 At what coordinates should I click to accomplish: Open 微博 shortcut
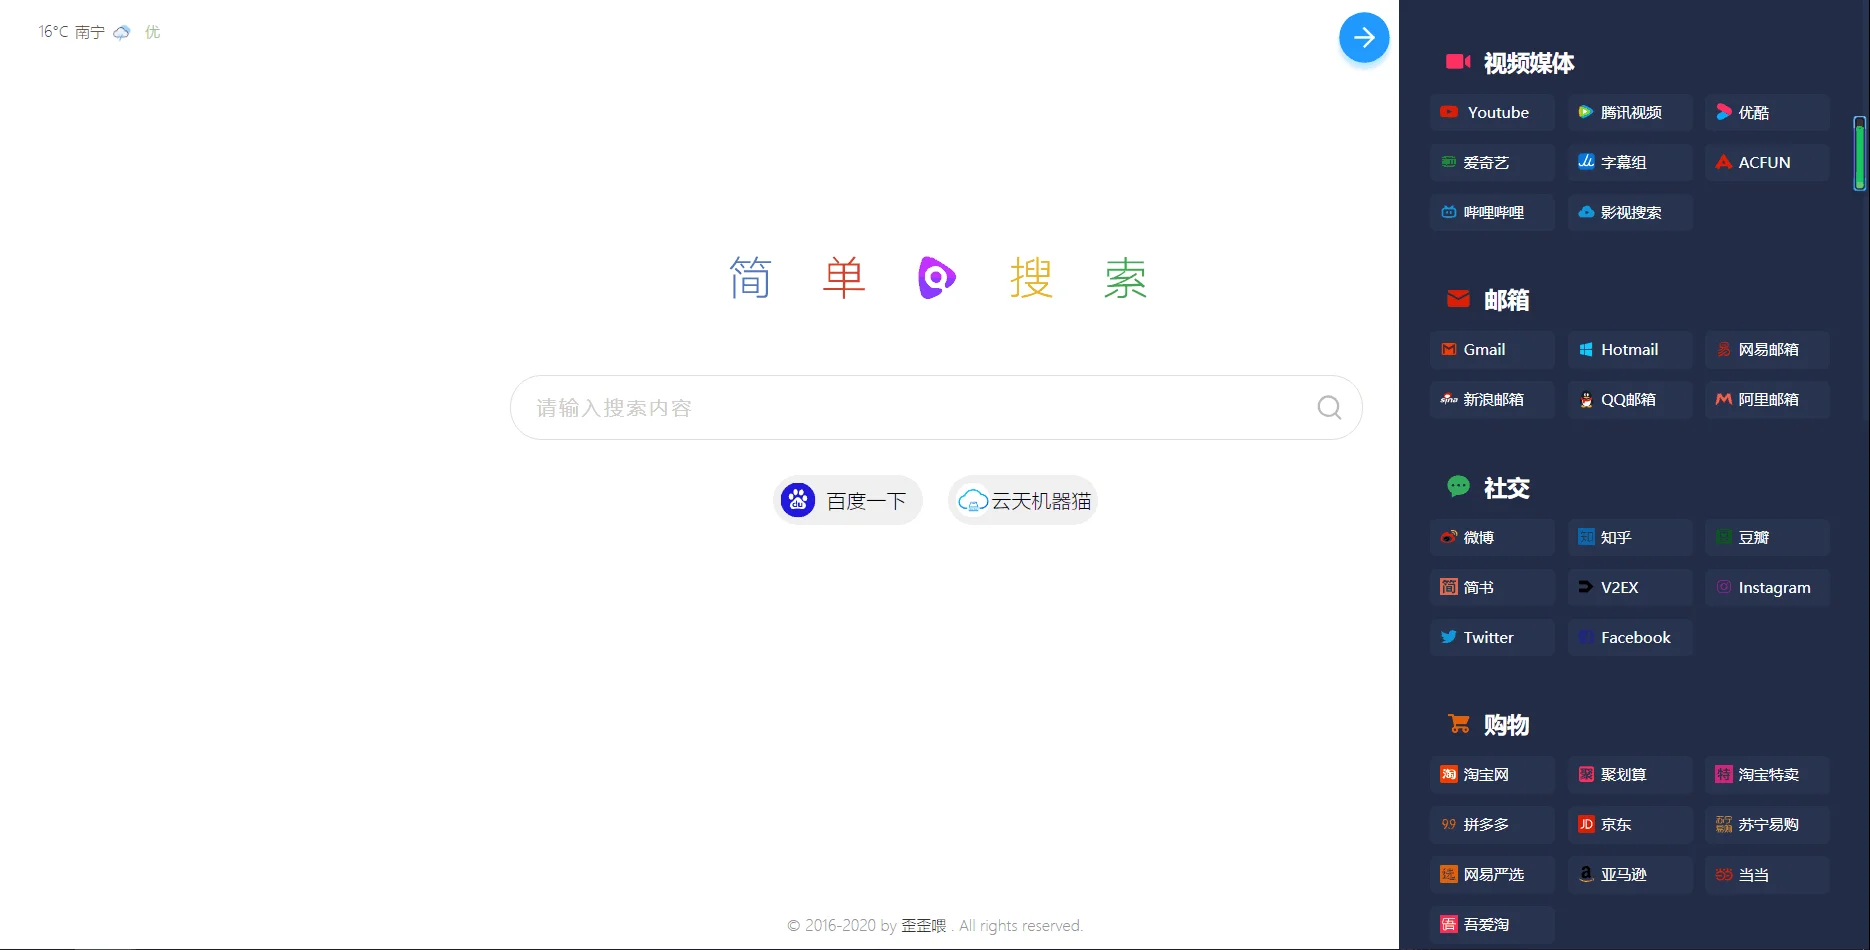pyautogui.click(x=1492, y=538)
